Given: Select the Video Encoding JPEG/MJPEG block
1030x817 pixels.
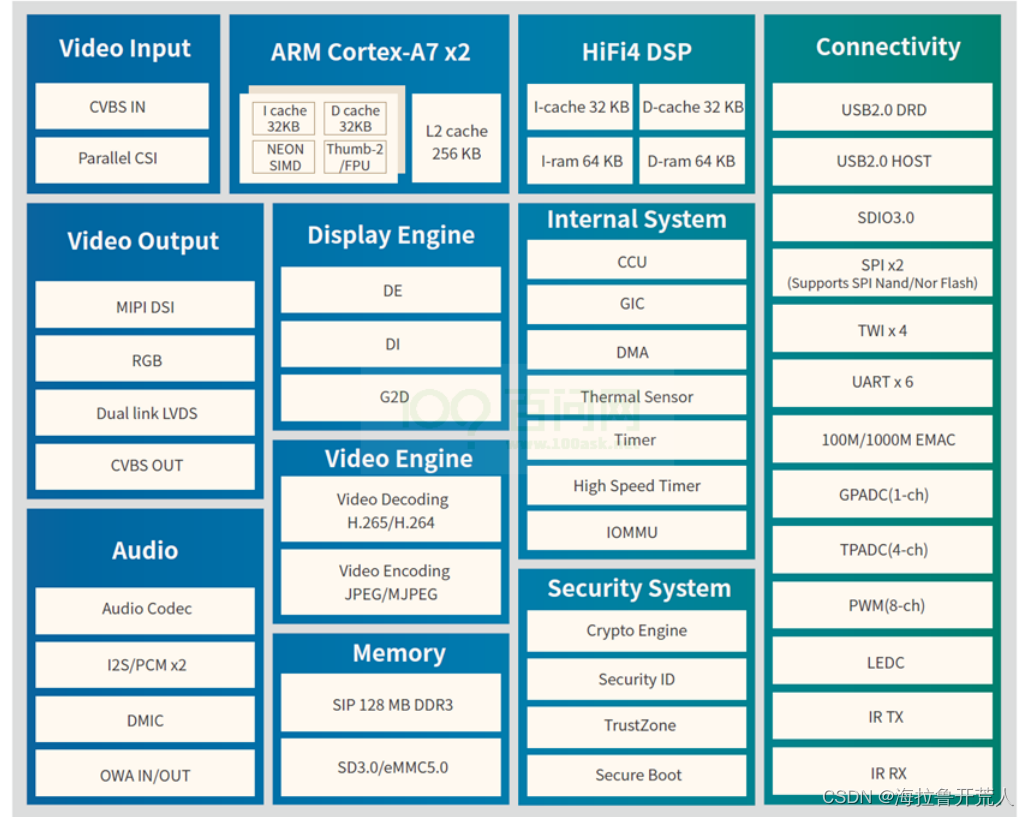Looking at the screenshot, I should coord(391,582).
